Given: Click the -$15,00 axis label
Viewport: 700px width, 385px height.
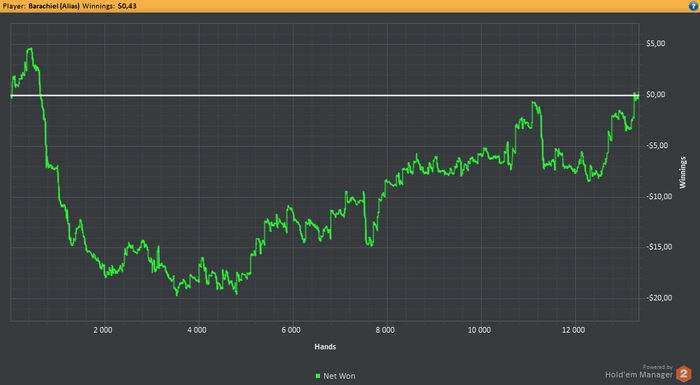Looking at the screenshot, I should tap(658, 247).
